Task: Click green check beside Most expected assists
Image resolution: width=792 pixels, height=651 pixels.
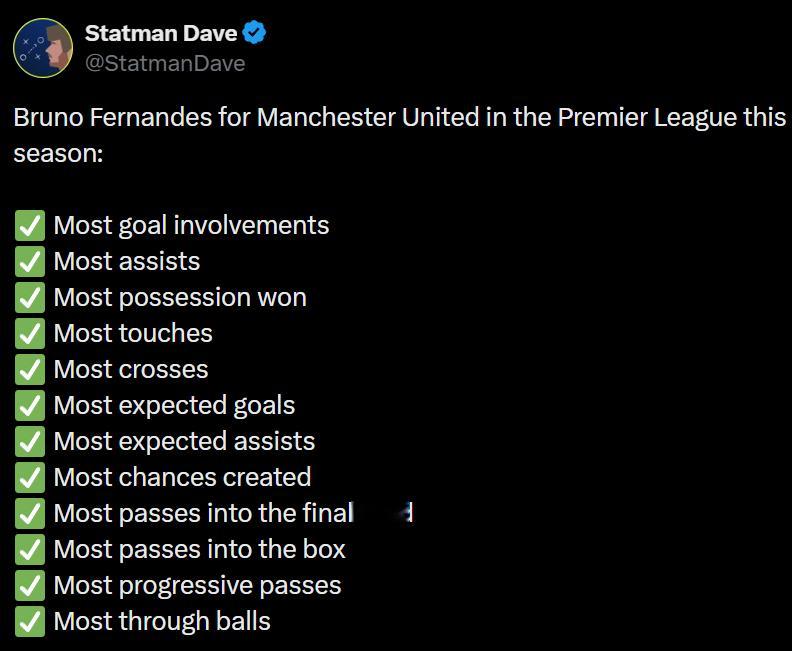Action: [30, 442]
